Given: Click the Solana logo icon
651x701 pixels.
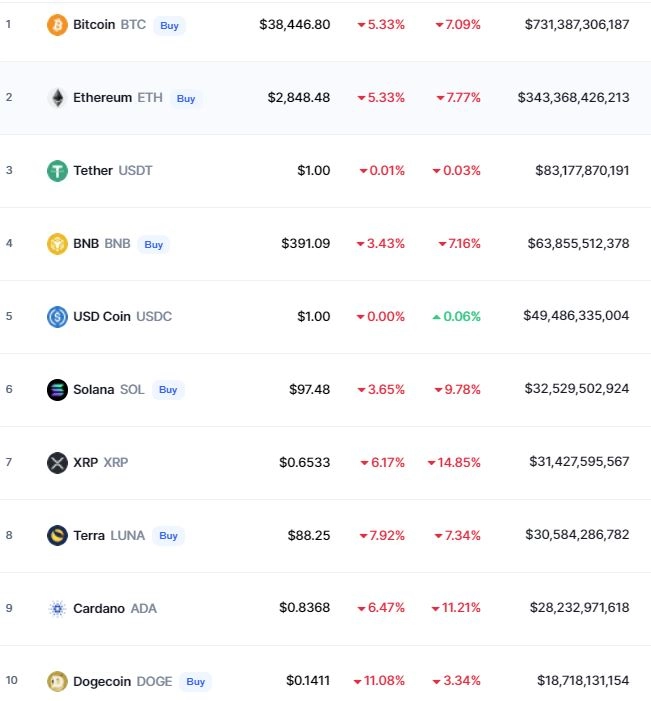Looking at the screenshot, I should tap(58, 390).
